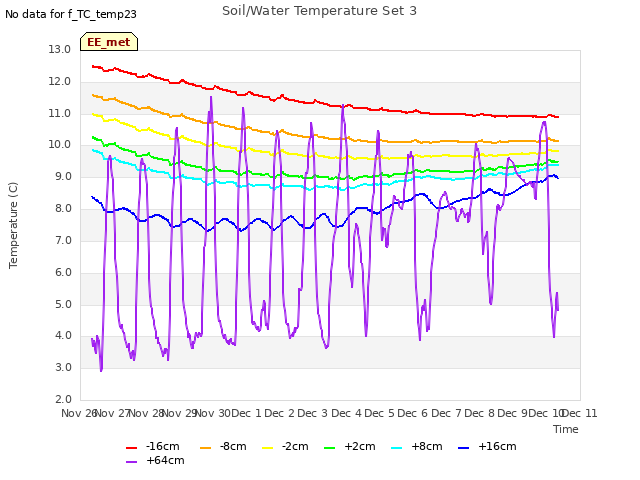Click the Nov 26 x-axis date label
Screen dimensions: 640x480
click(x=78, y=413)
